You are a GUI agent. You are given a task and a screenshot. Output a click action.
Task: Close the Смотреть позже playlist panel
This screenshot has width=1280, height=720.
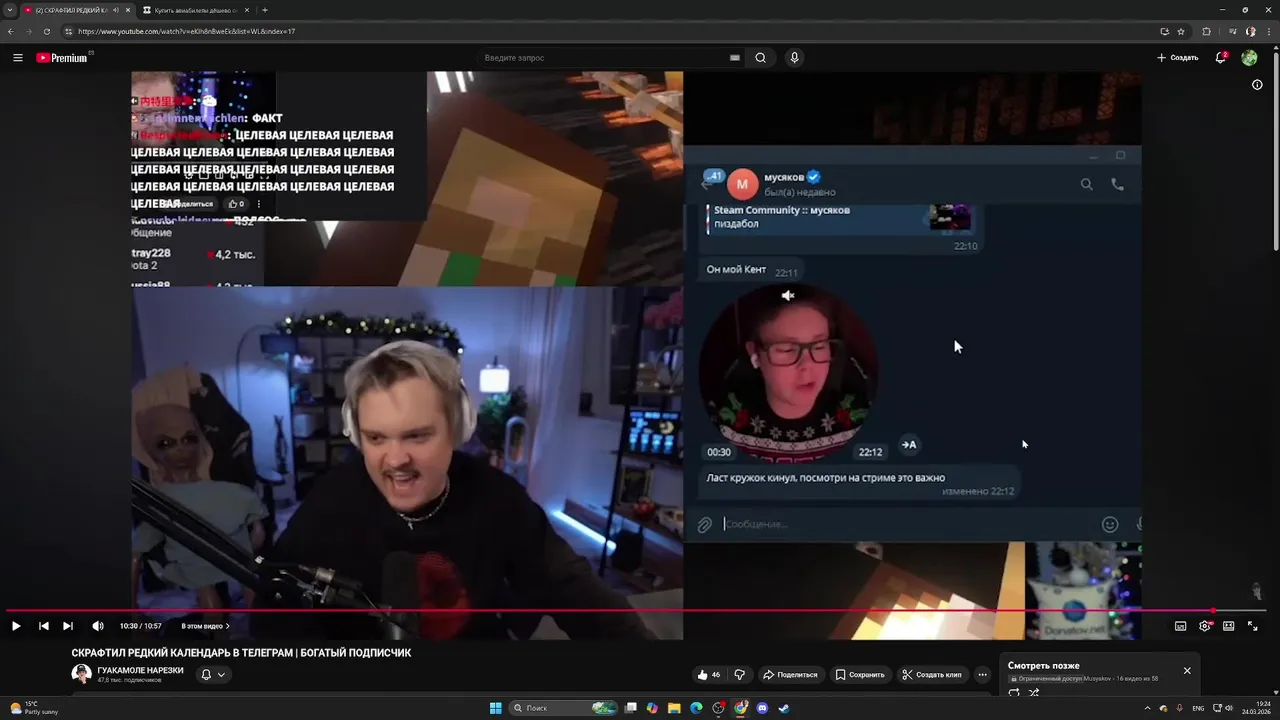tap(1187, 670)
